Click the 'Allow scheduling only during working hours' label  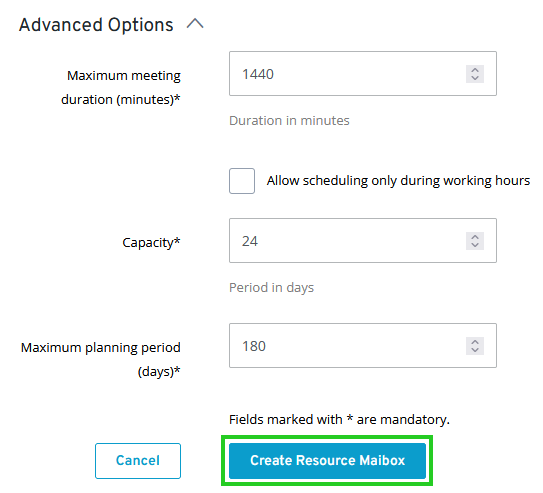point(398,181)
